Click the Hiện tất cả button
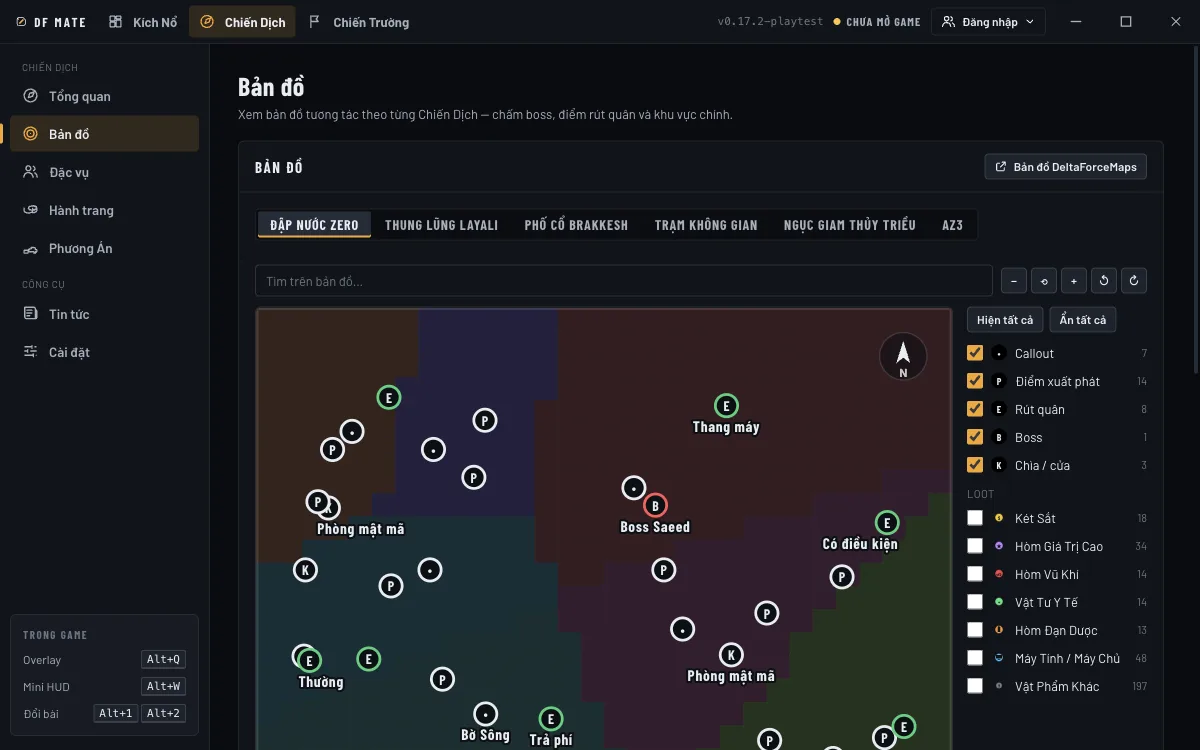This screenshot has width=1200, height=750. (1005, 320)
